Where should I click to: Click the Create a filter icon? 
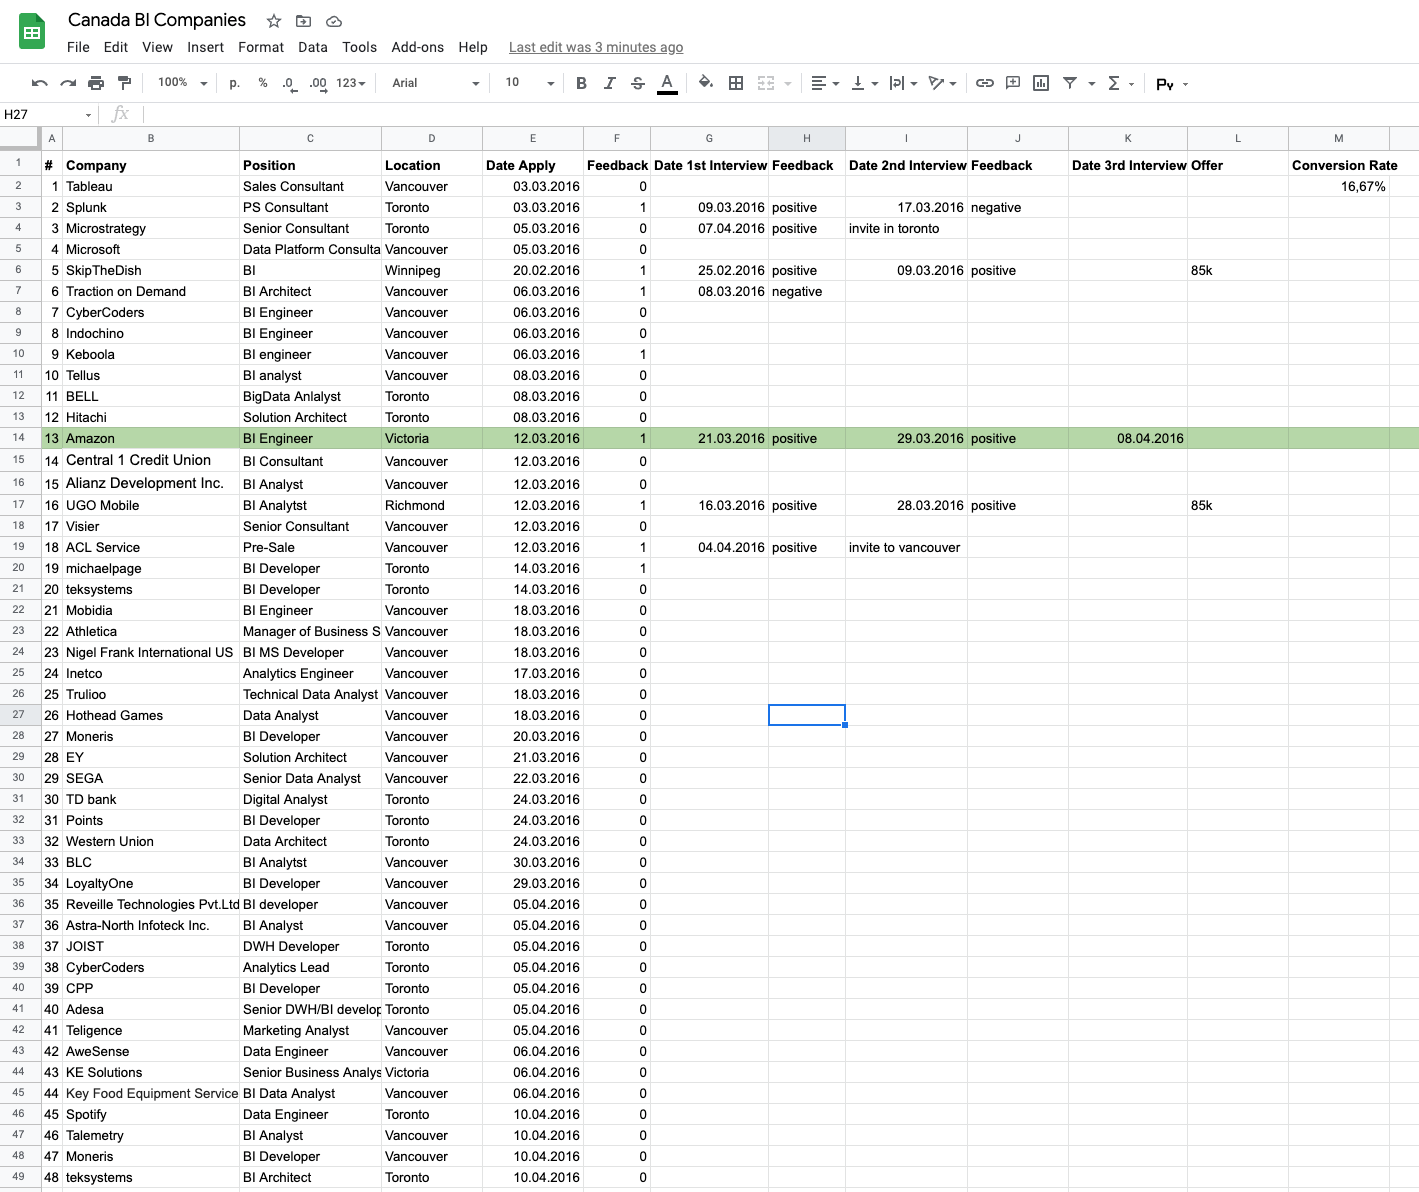[x=1070, y=83]
